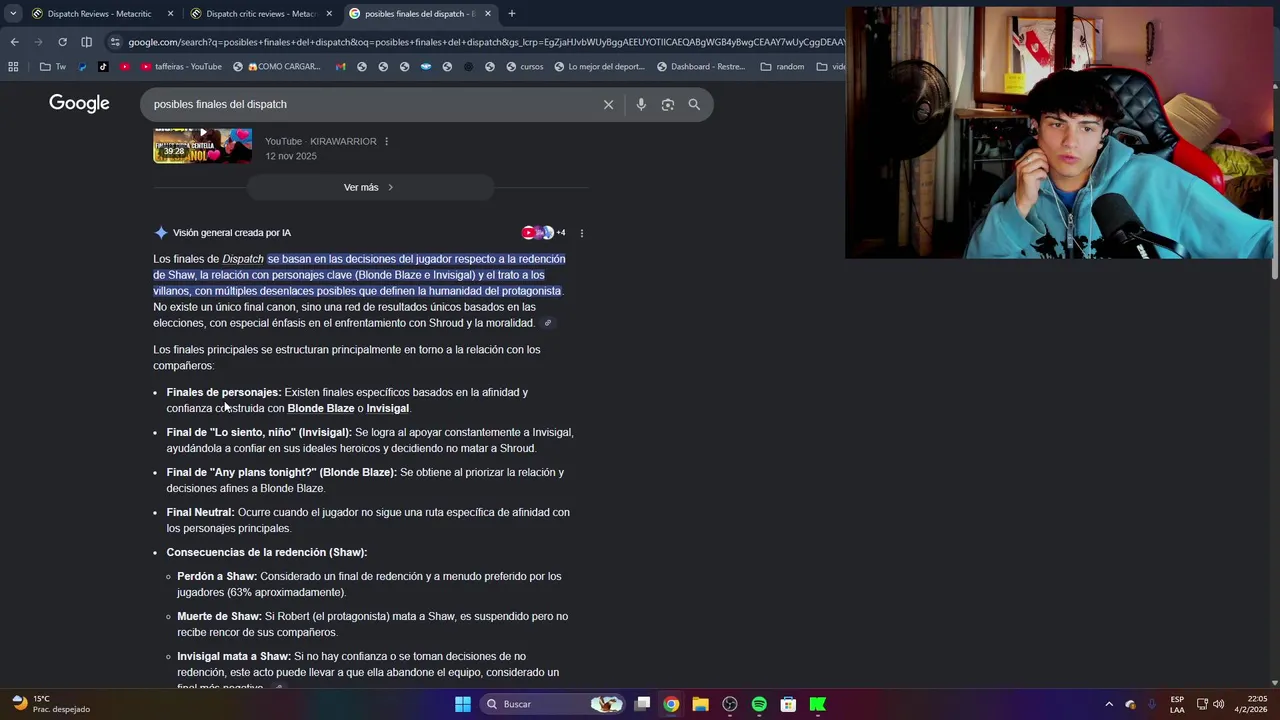Open Microsoft Store from the taskbar
This screenshot has width=1280, height=720.
tap(788, 704)
